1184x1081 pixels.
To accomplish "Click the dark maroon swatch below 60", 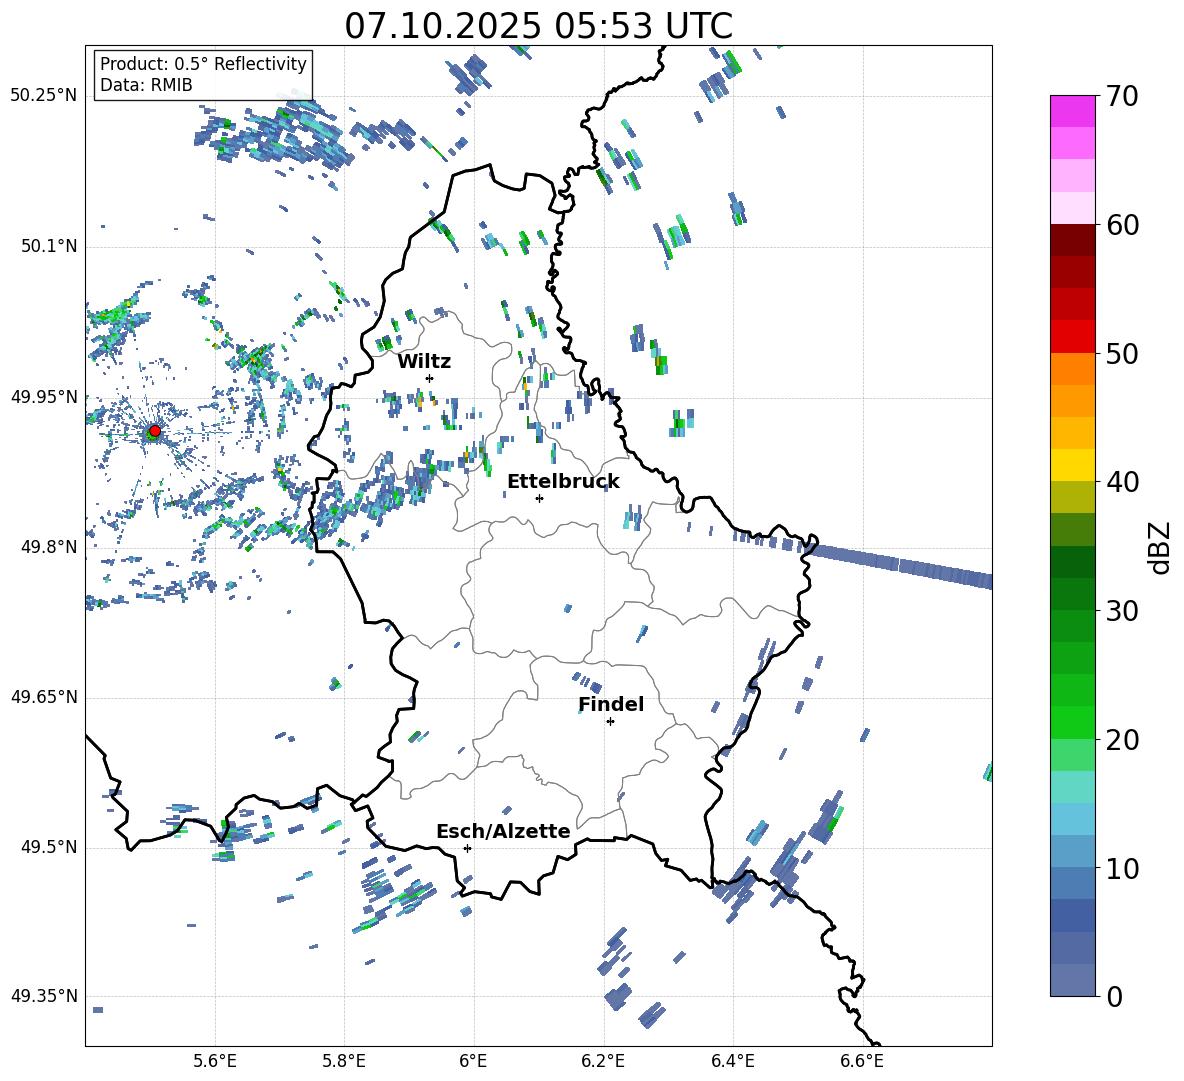I will 1073,240.
